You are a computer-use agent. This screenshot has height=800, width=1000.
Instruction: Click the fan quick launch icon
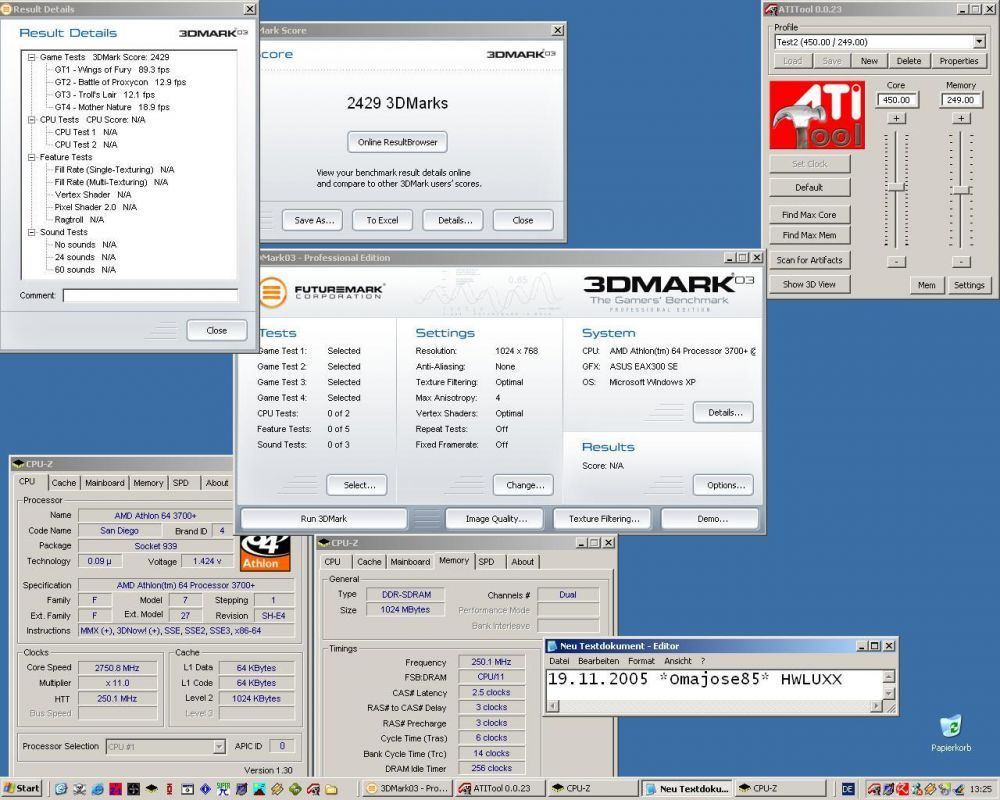pos(133,789)
